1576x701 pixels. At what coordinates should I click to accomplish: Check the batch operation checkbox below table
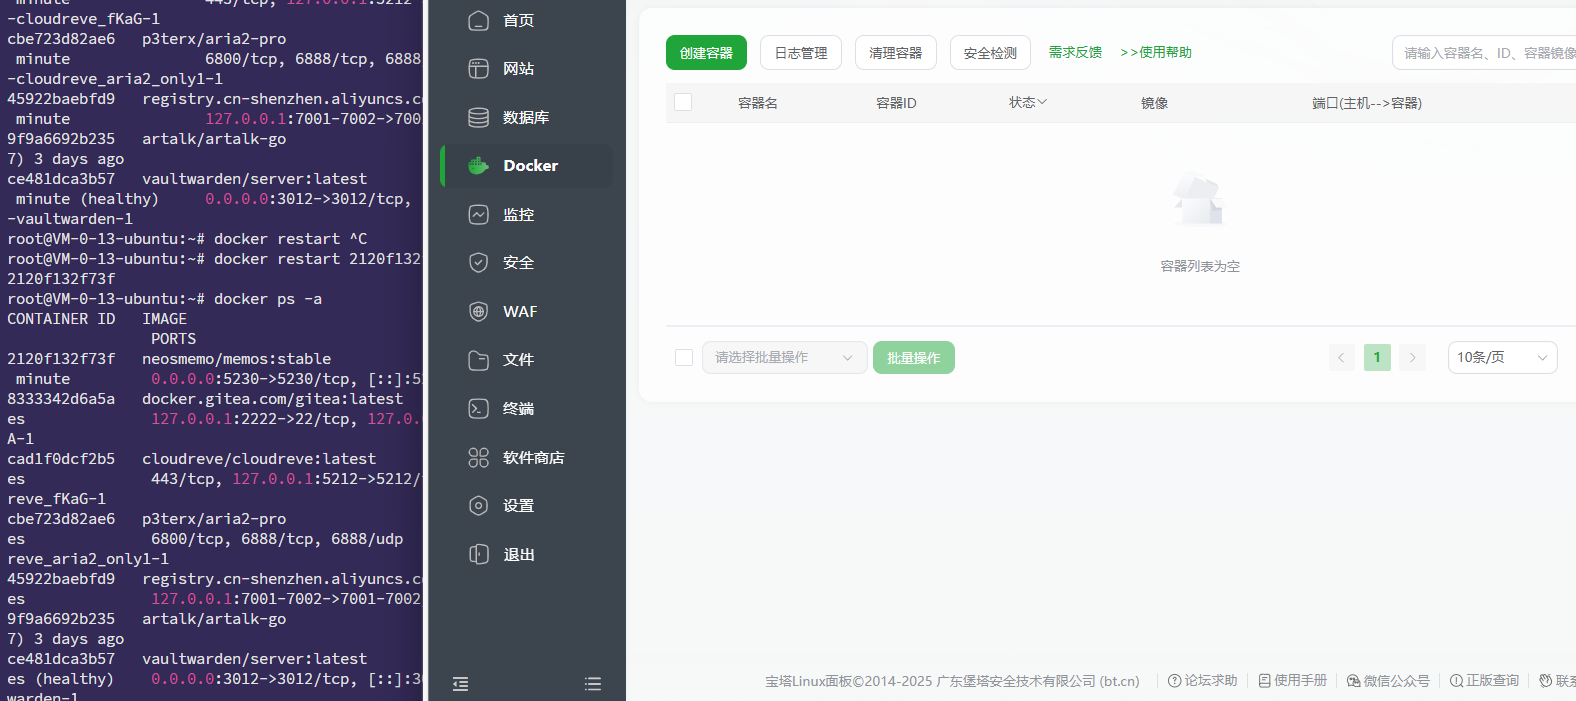coord(684,357)
